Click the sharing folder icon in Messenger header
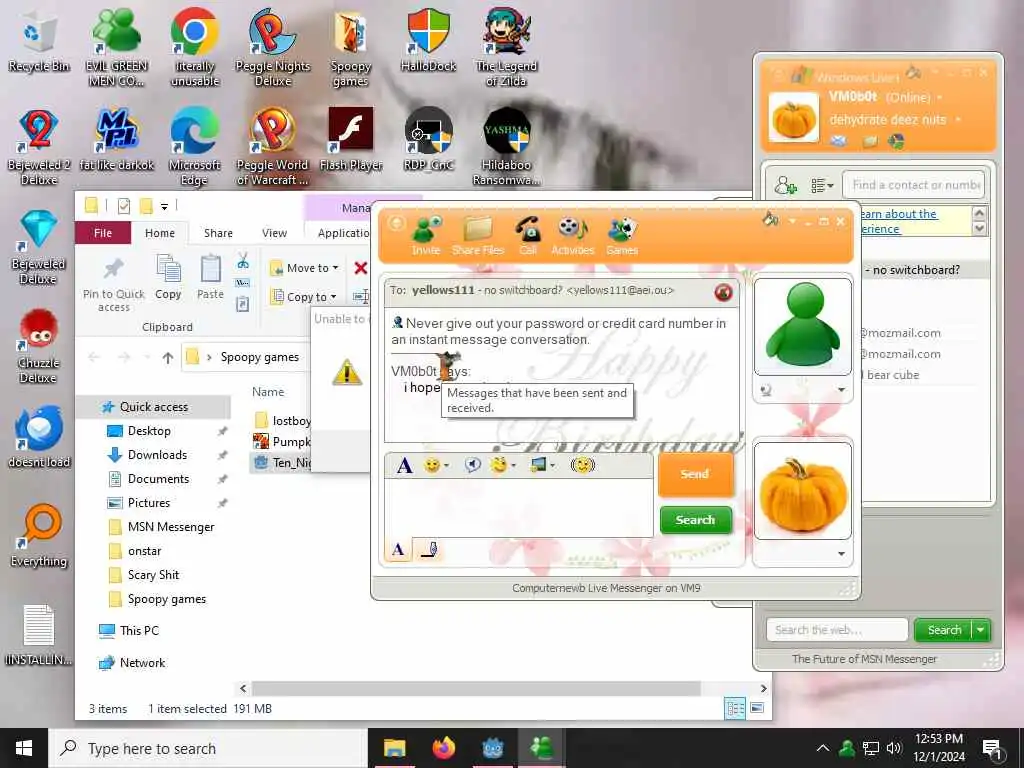This screenshot has height=768, width=1024. 871,141
